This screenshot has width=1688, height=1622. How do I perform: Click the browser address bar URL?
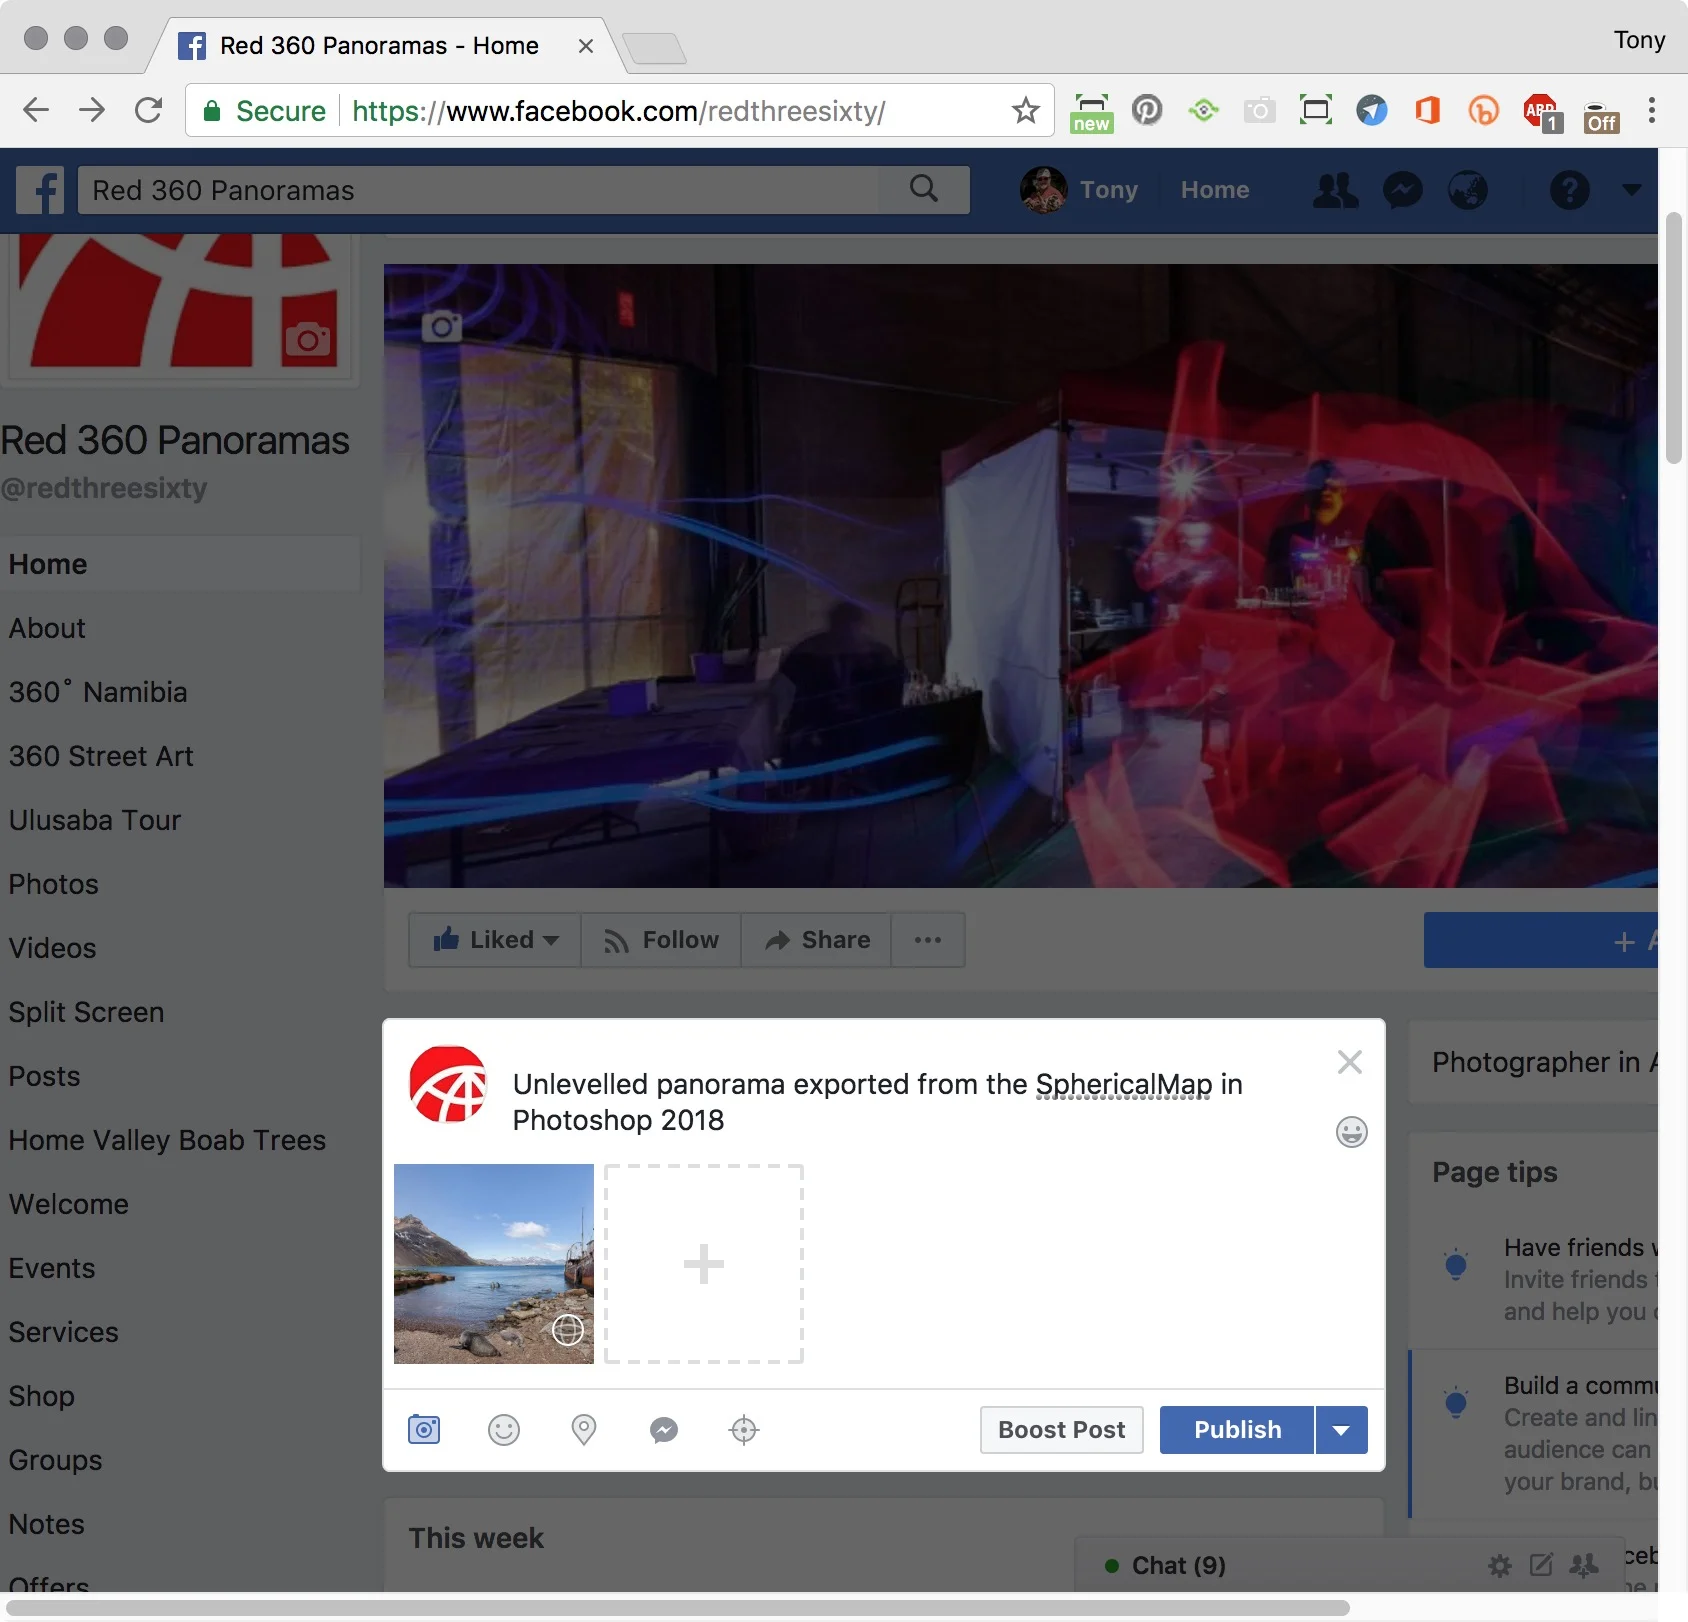click(618, 110)
